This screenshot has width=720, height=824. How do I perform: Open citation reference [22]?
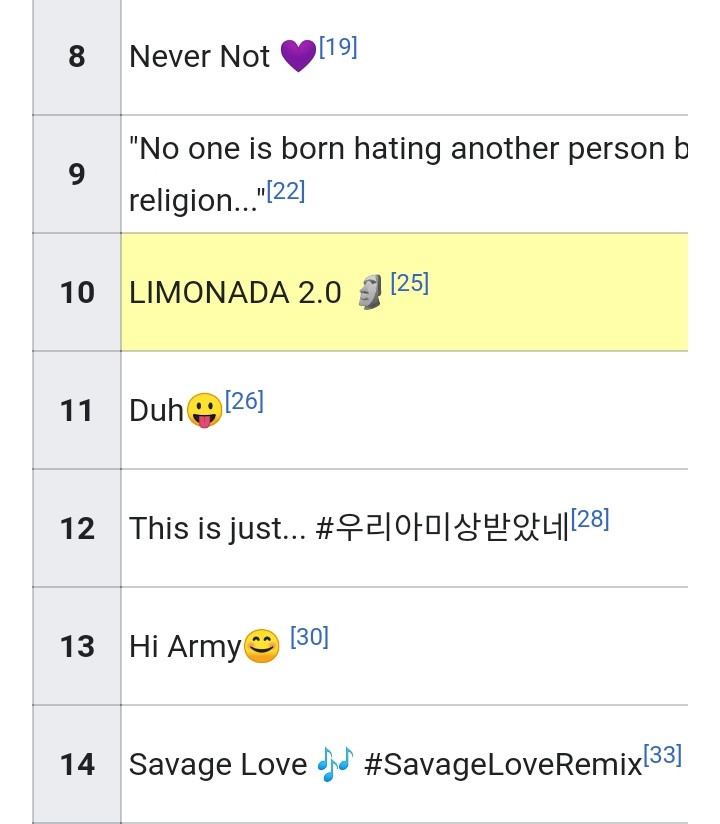click(286, 191)
